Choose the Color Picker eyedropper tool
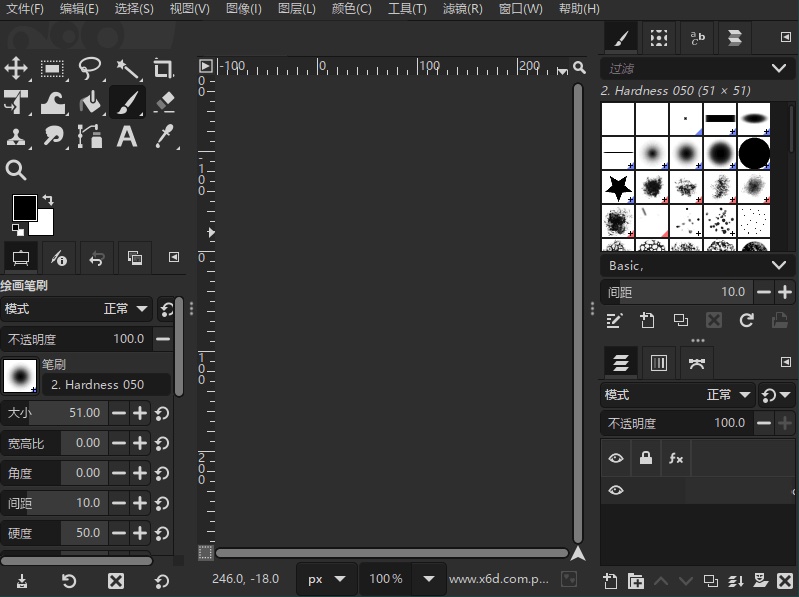This screenshot has width=799, height=597. tap(164, 137)
